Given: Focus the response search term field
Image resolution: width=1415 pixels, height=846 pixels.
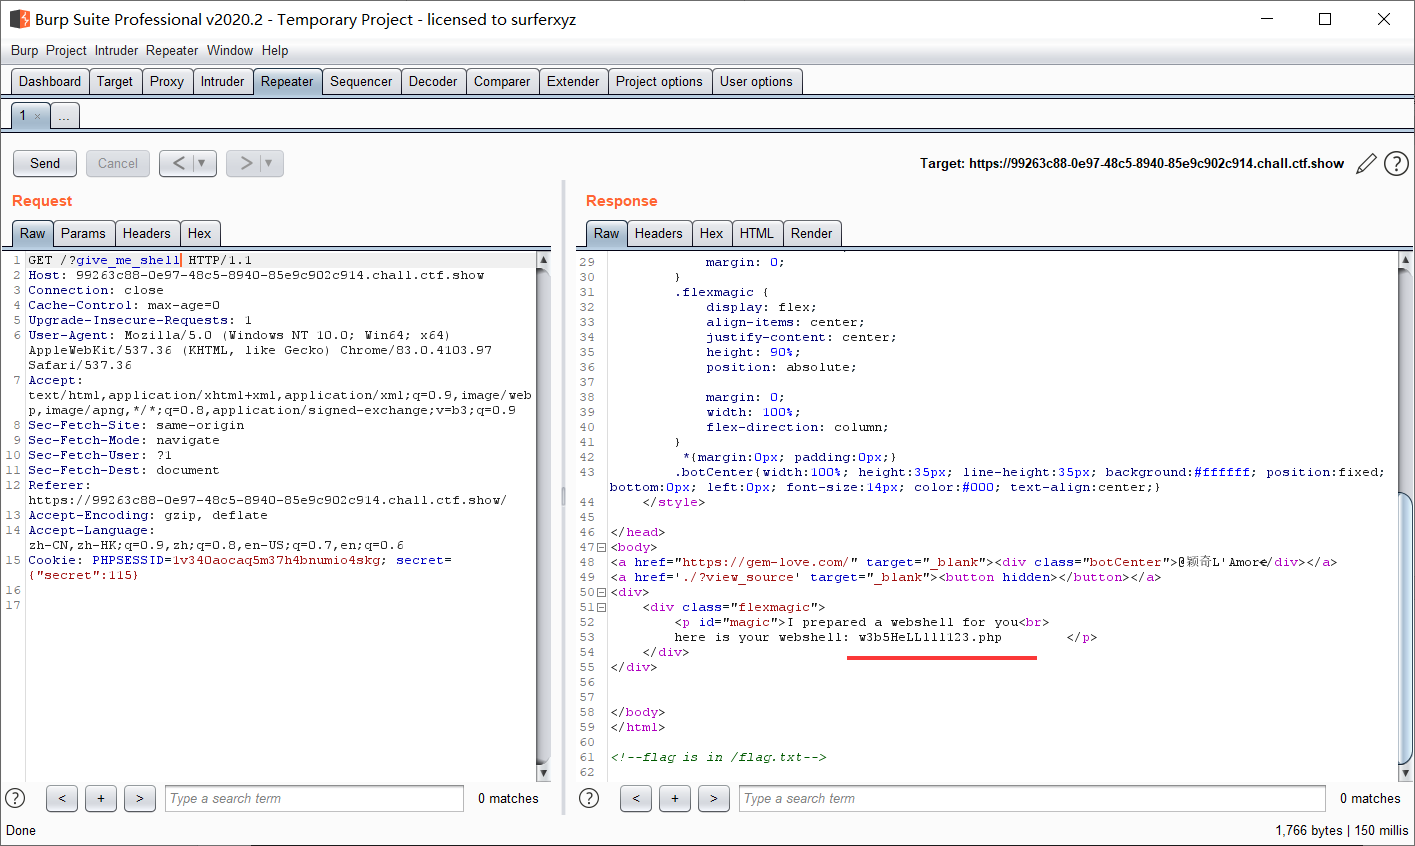Looking at the screenshot, I should pos(1032,798).
